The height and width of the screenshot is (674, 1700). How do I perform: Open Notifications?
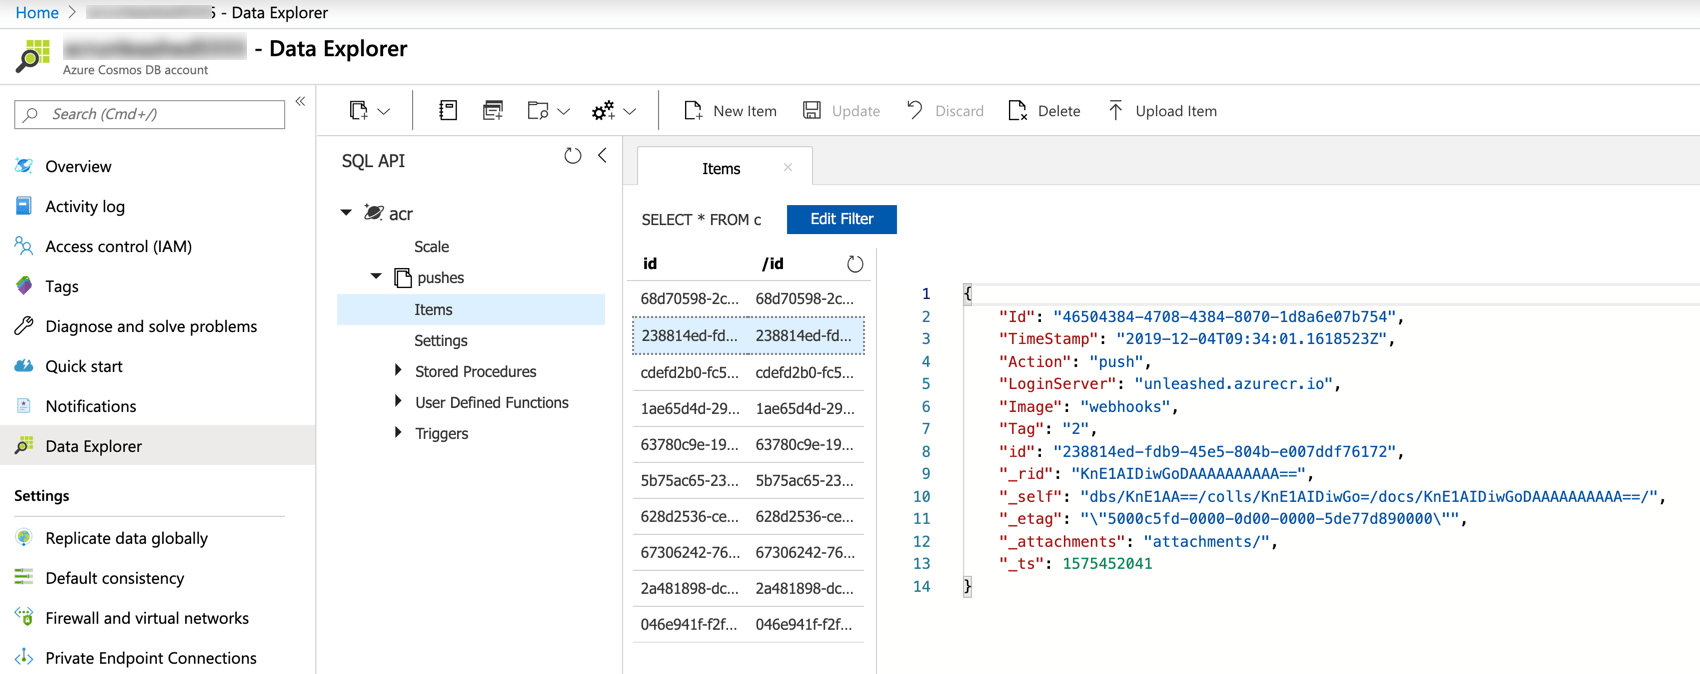(90, 406)
